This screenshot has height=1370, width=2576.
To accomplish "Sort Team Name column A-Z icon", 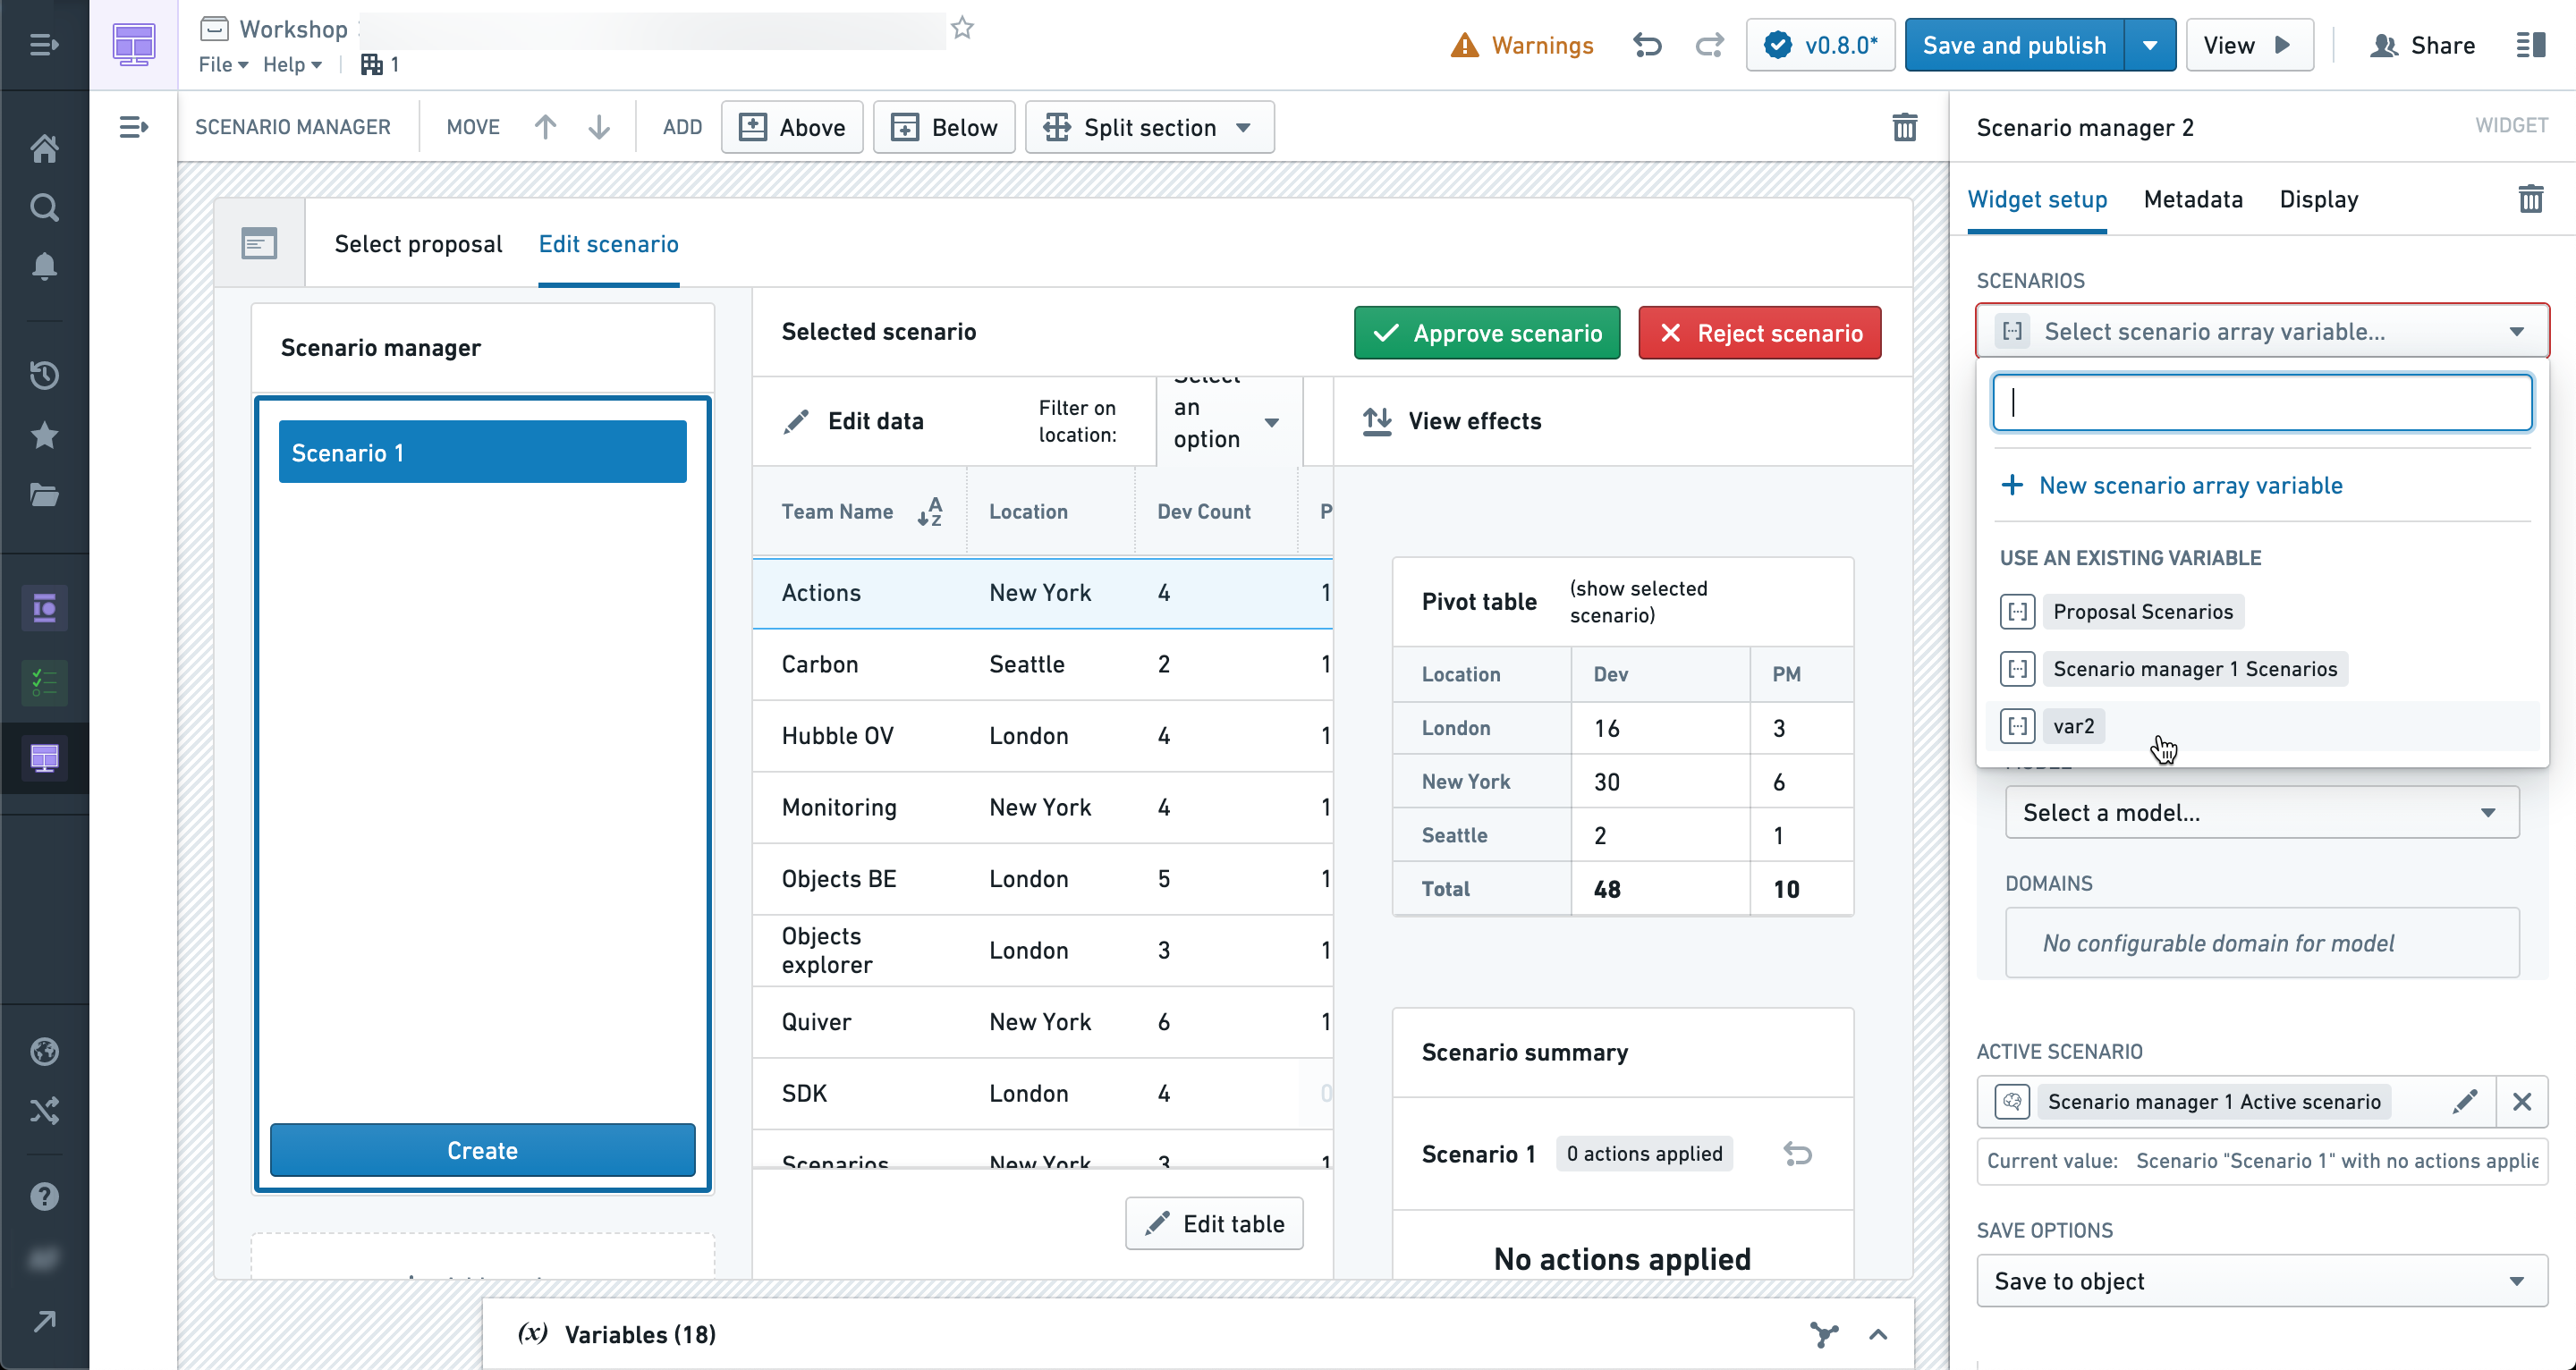I will 930,511.
